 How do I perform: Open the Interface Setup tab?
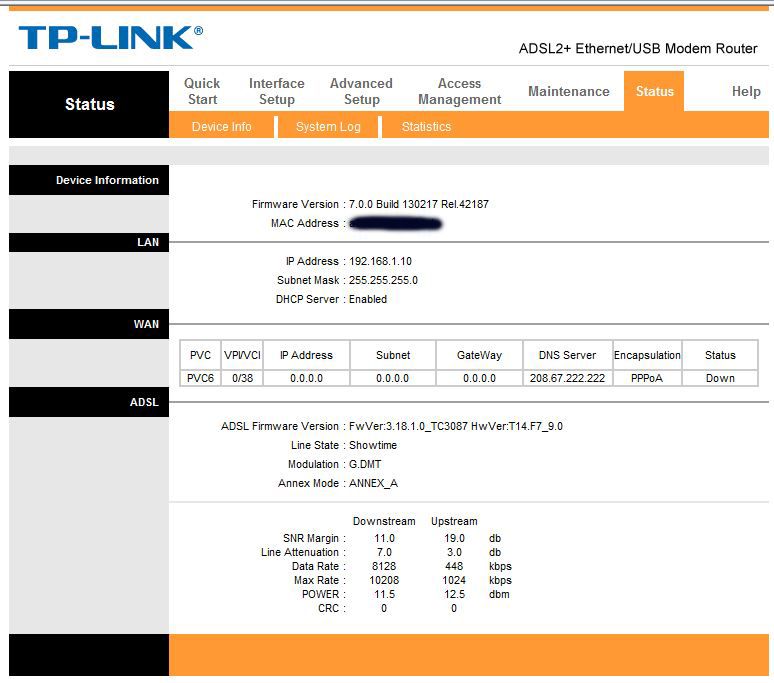pos(276,91)
